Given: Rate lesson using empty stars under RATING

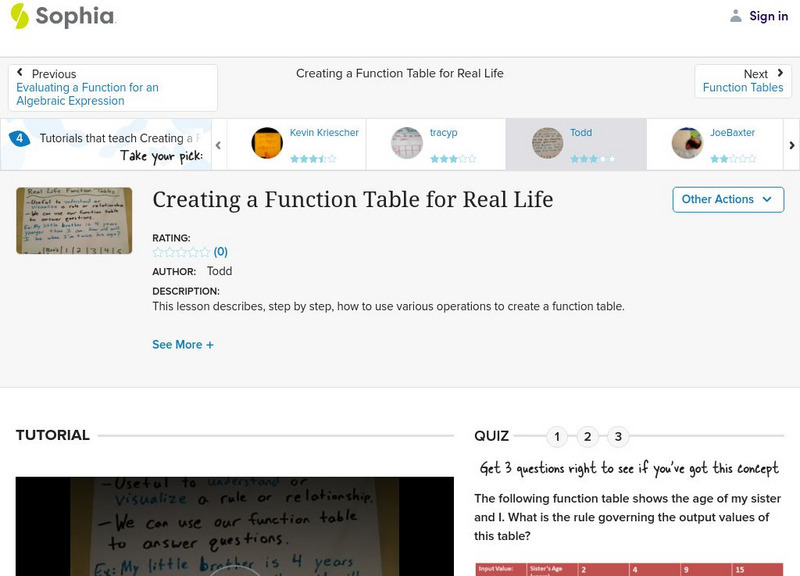Looking at the screenshot, I should (181, 252).
